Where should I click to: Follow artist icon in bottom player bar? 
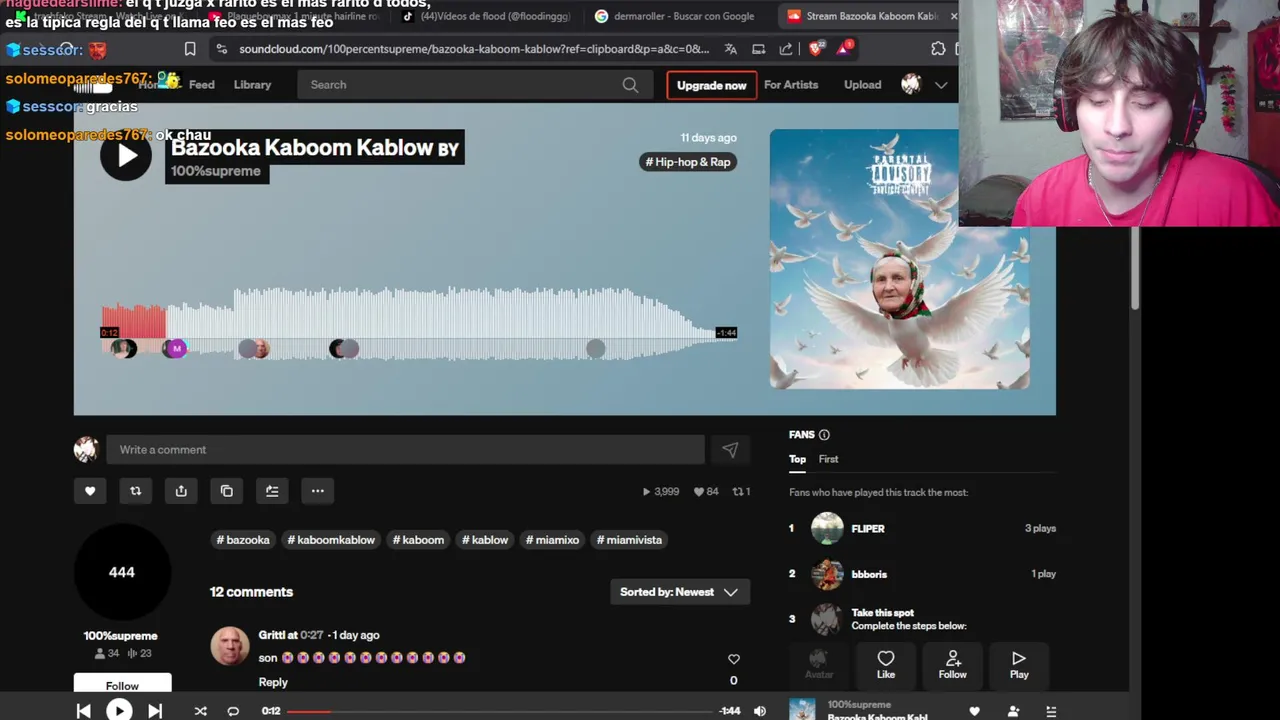1013,711
